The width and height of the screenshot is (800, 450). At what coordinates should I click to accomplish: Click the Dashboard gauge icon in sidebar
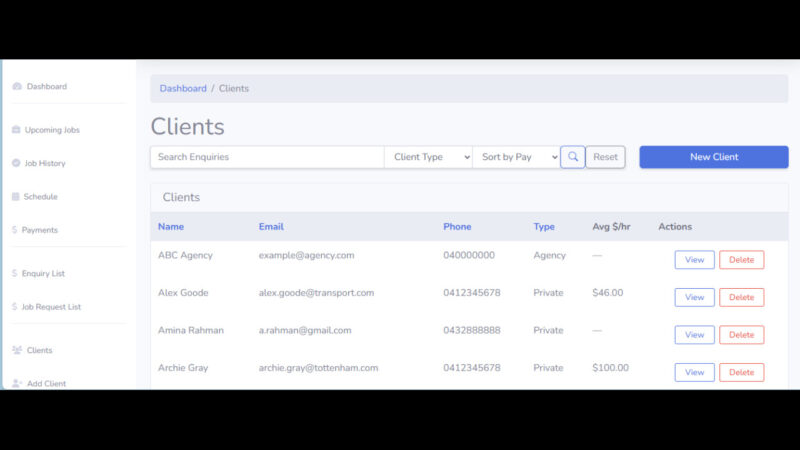(x=17, y=87)
